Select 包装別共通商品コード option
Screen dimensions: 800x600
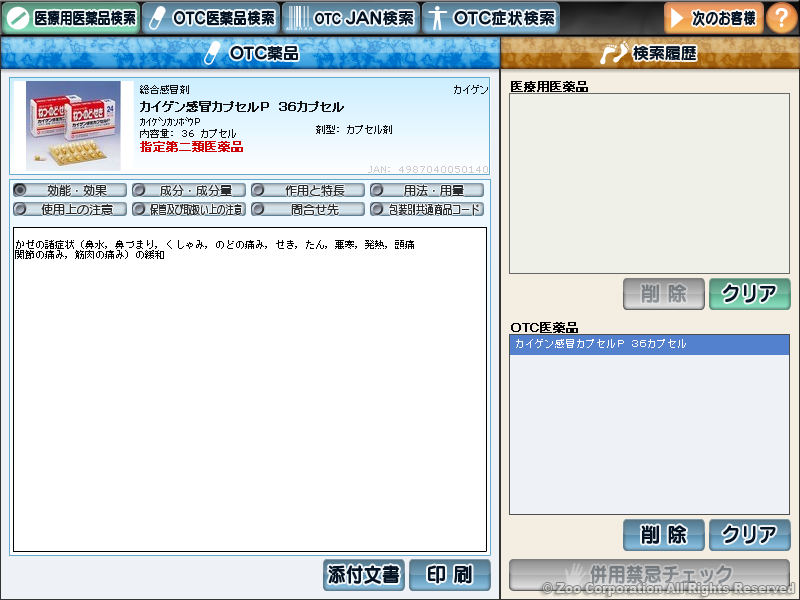tap(427, 209)
